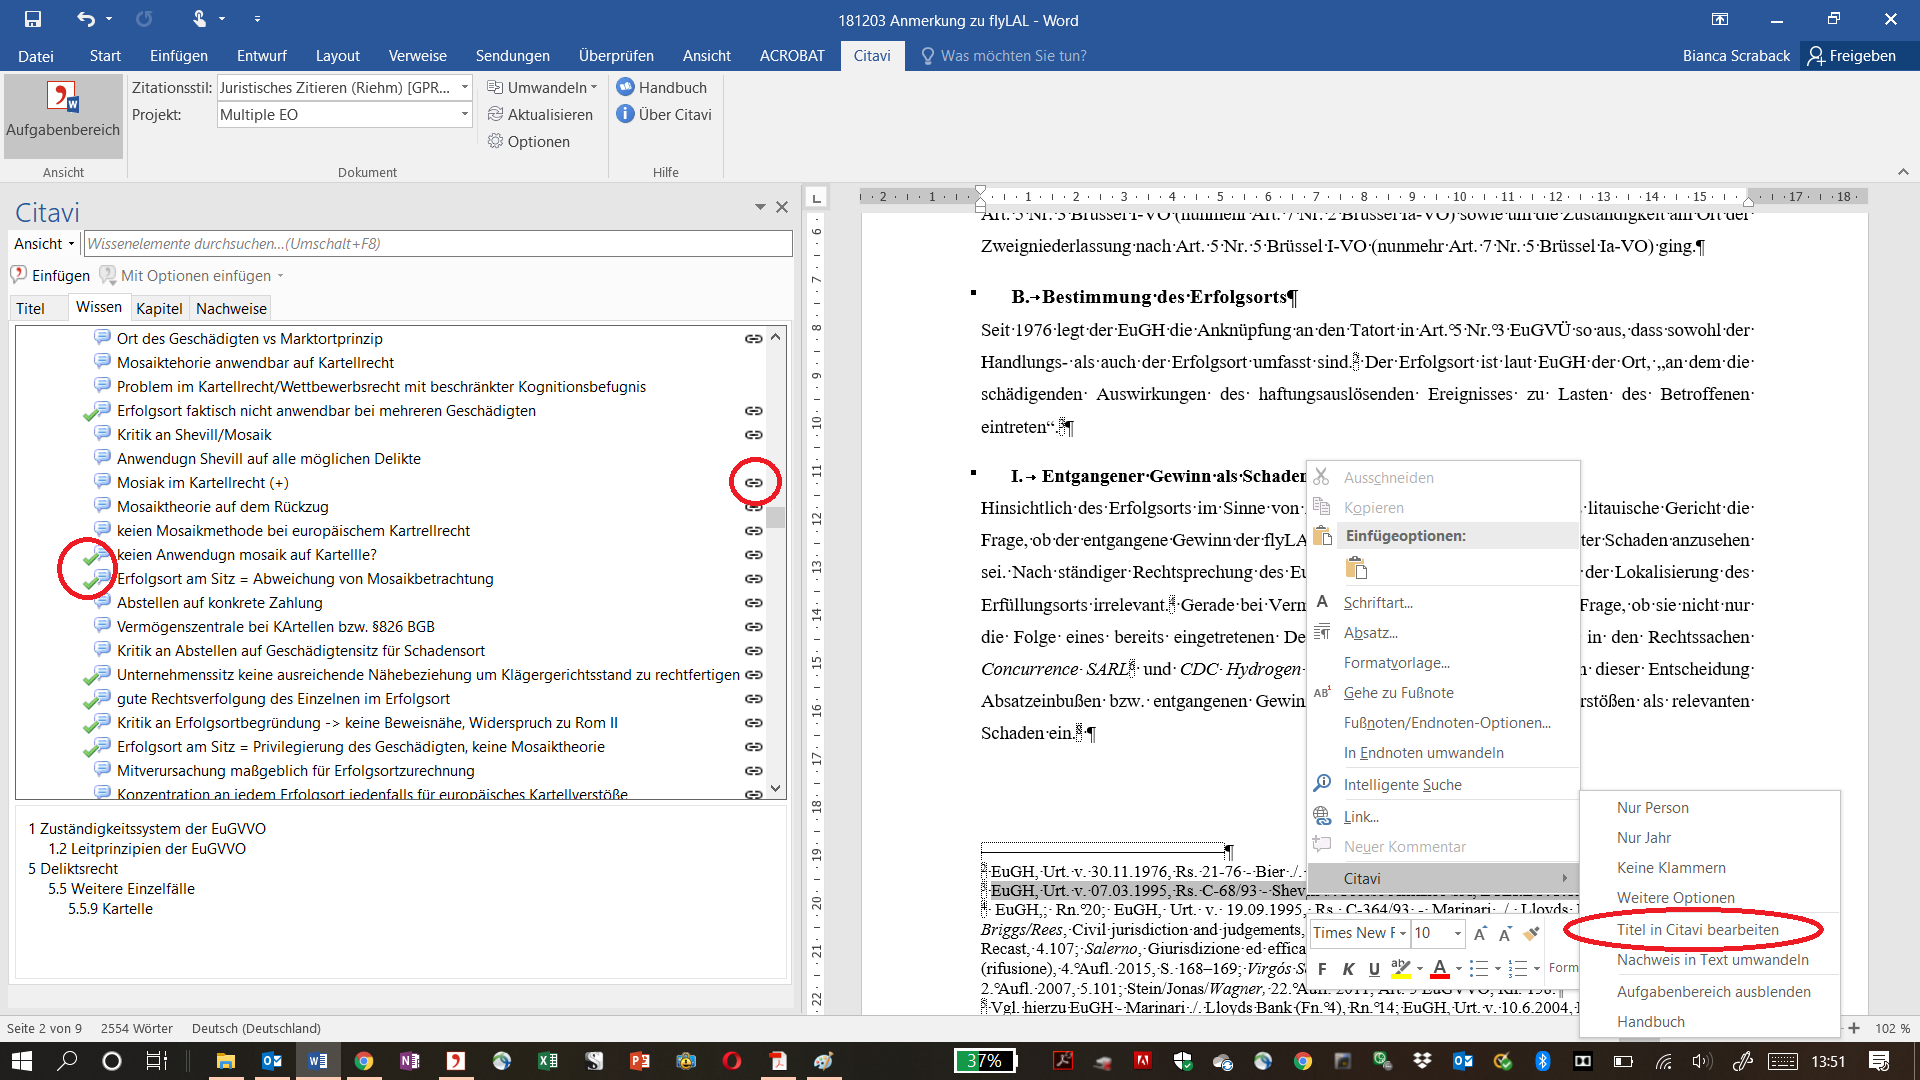Click Freigeben share button
The height and width of the screenshot is (1080, 1920).
pos(1851,56)
